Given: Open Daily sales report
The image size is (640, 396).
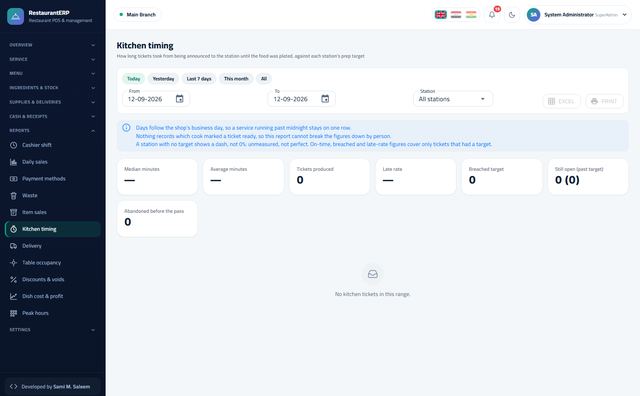Looking at the screenshot, I should click(x=52, y=162).
